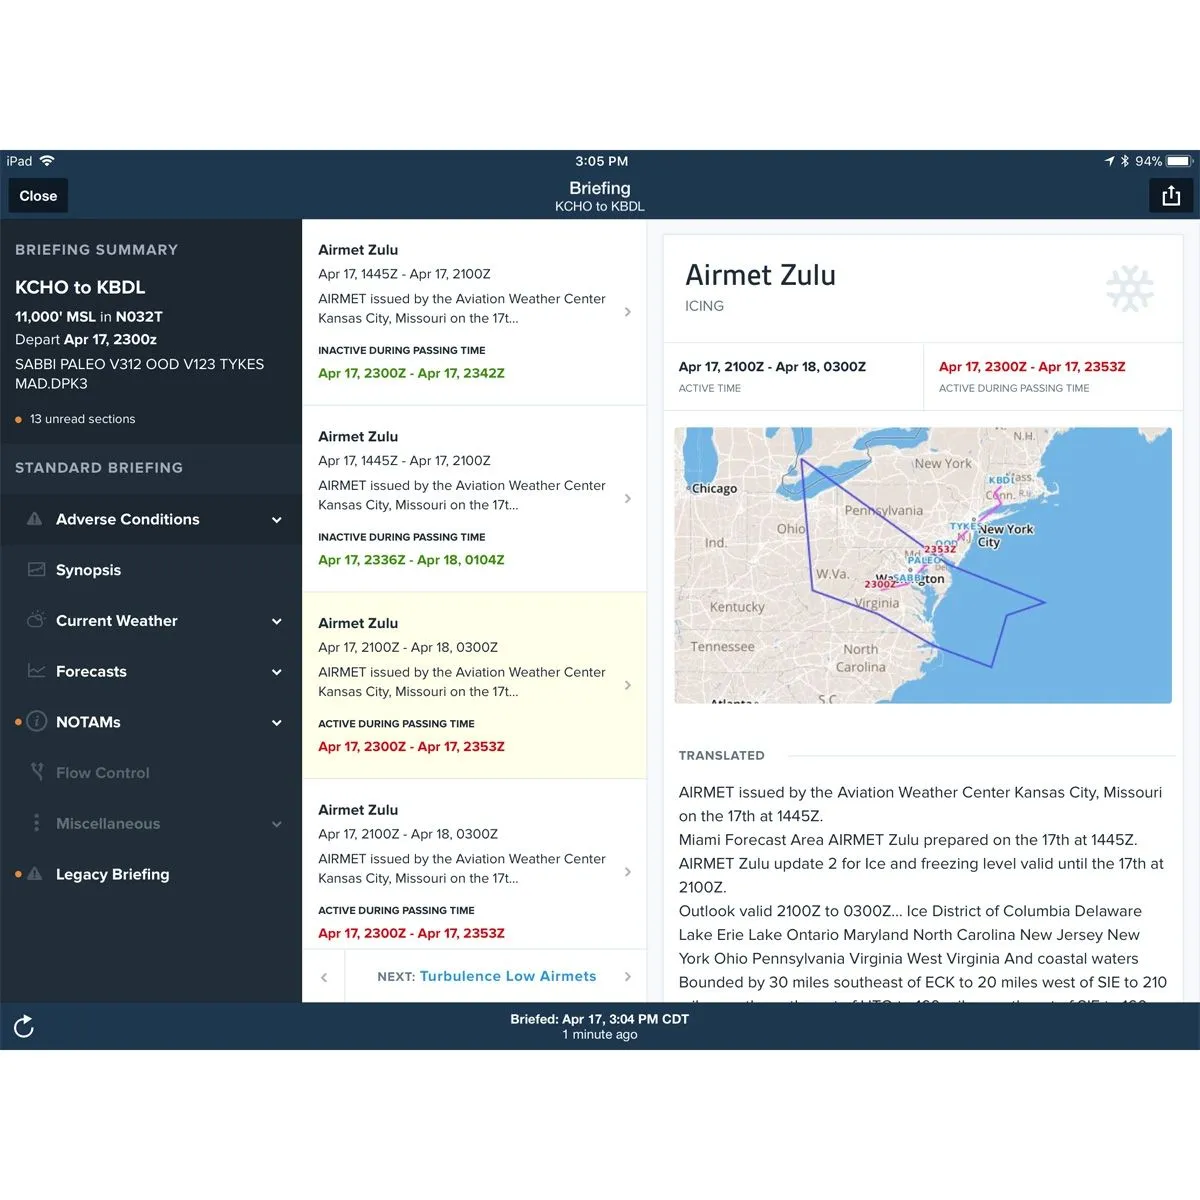Open last Airmet Zulu 2100Z-0300Z entry chevron

point(628,872)
